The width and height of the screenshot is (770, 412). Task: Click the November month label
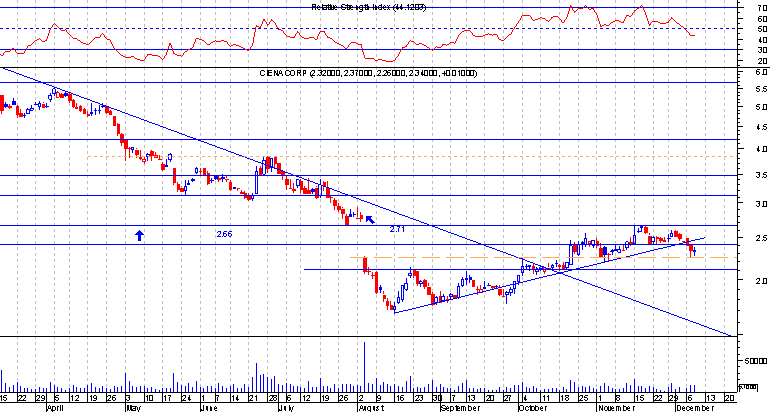pyautogui.click(x=616, y=408)
